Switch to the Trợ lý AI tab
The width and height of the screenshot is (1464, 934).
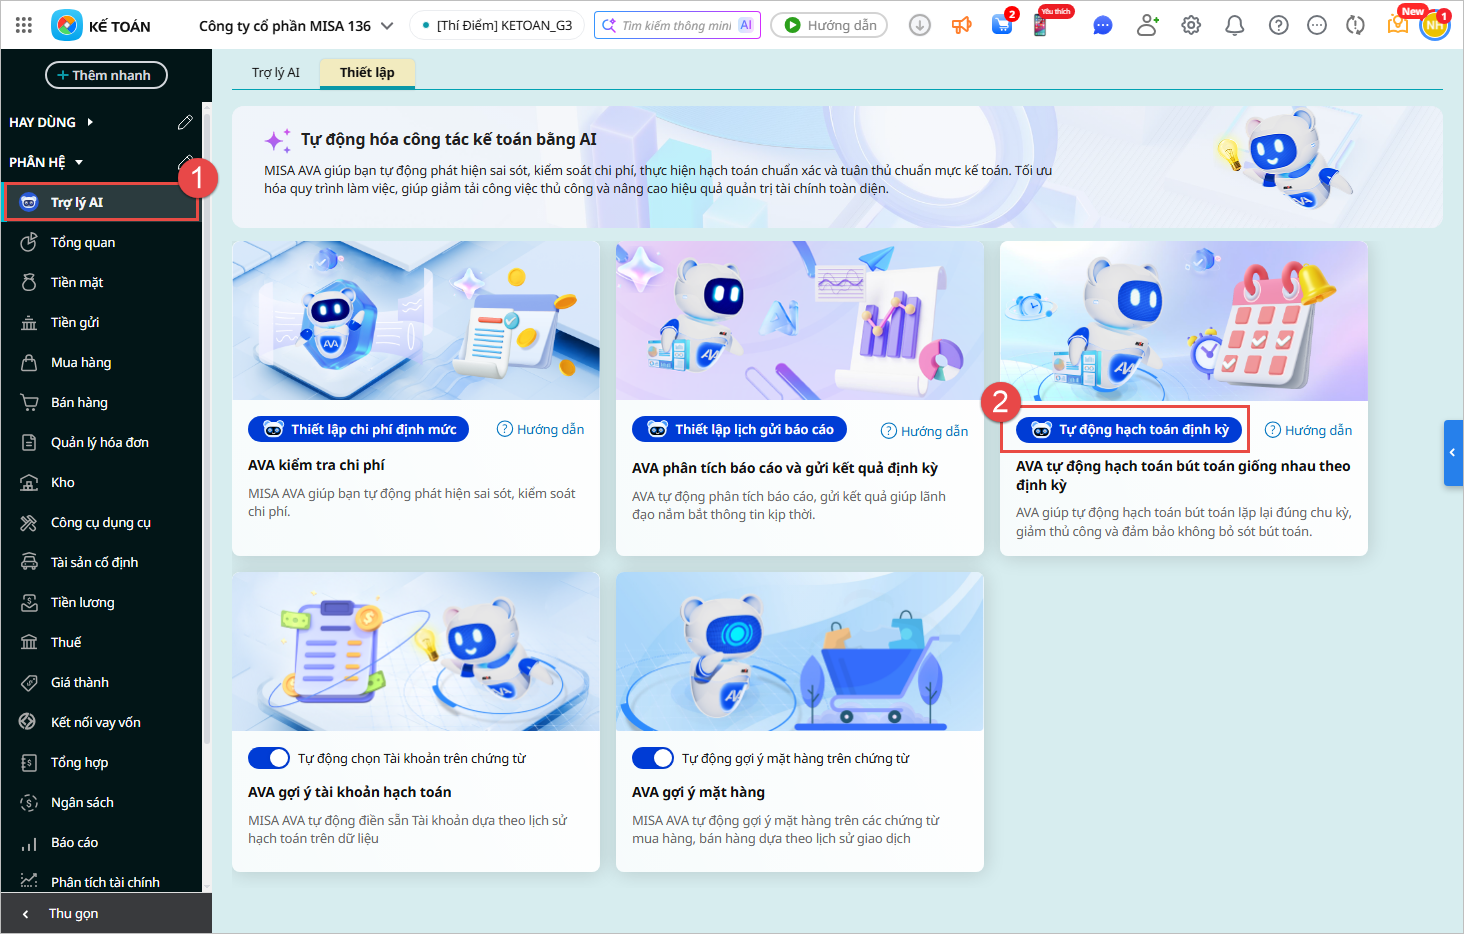275,72
